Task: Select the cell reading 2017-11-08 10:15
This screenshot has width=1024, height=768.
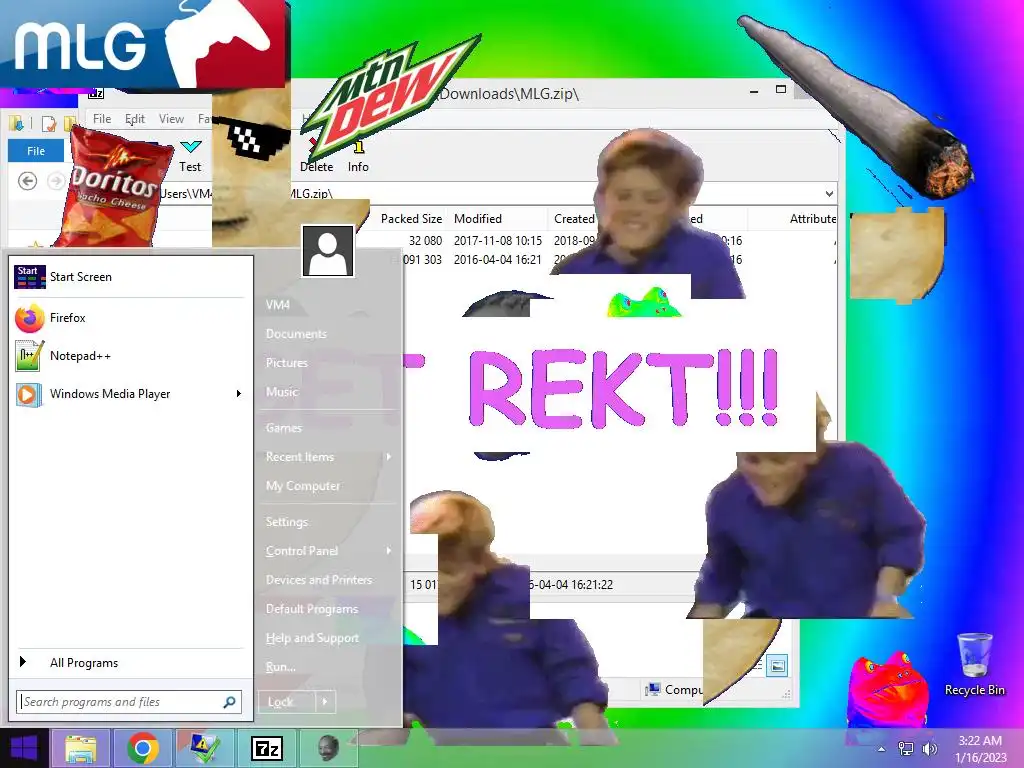Action: tap(498, 241)
